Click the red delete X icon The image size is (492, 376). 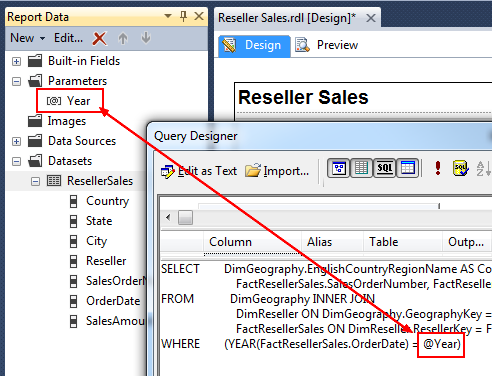(x=99, y=38)
